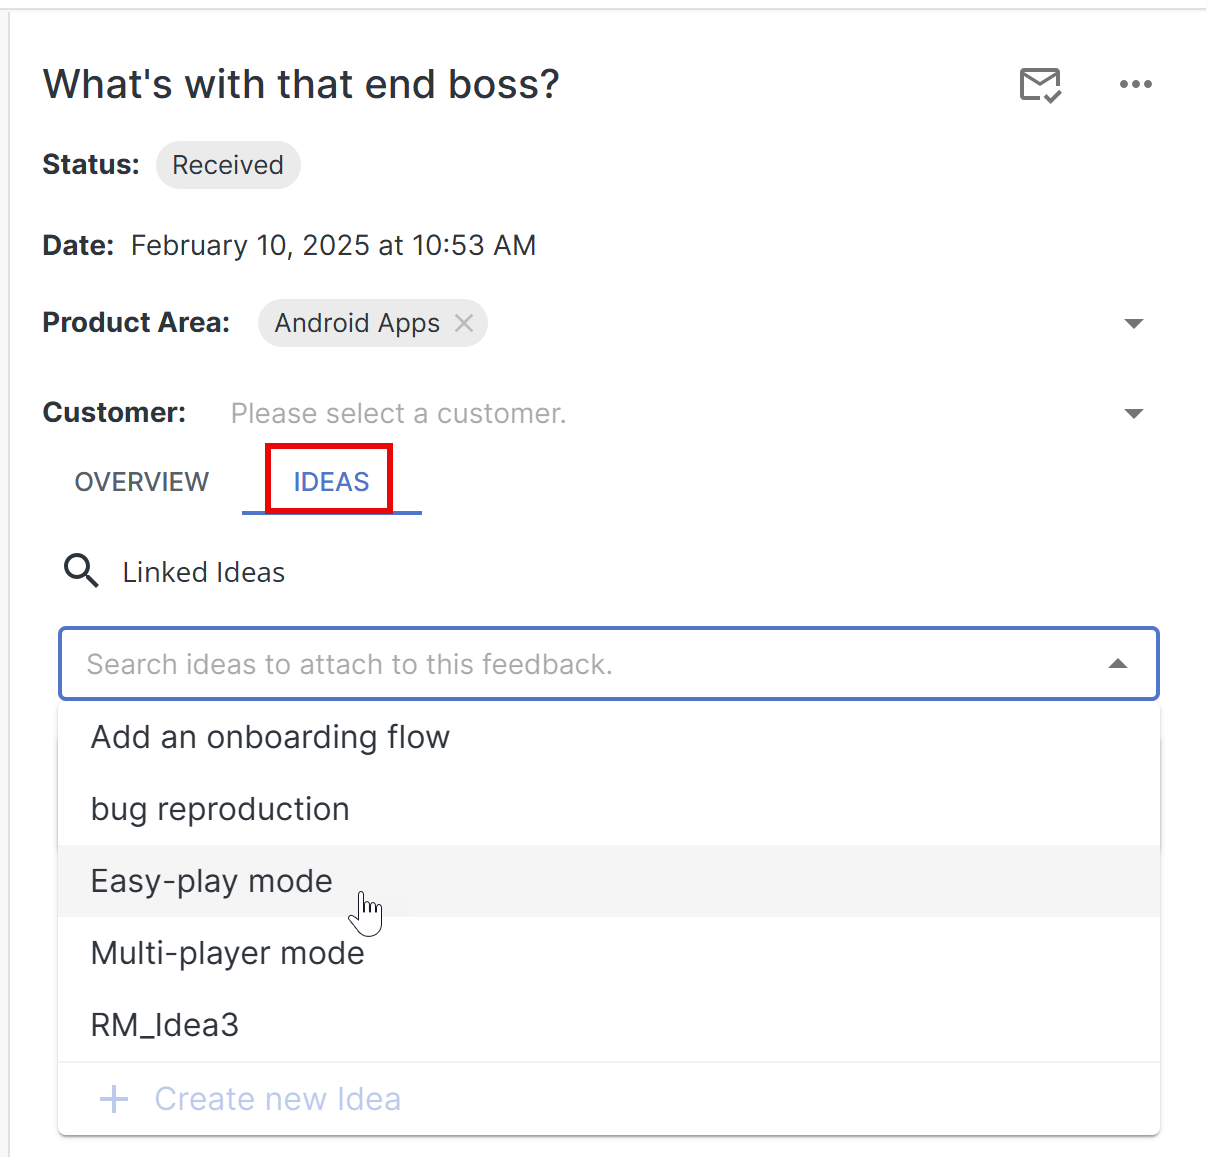Click the mail checkmark icon
This screenshot has height=1157, width=1207.
1040,85
